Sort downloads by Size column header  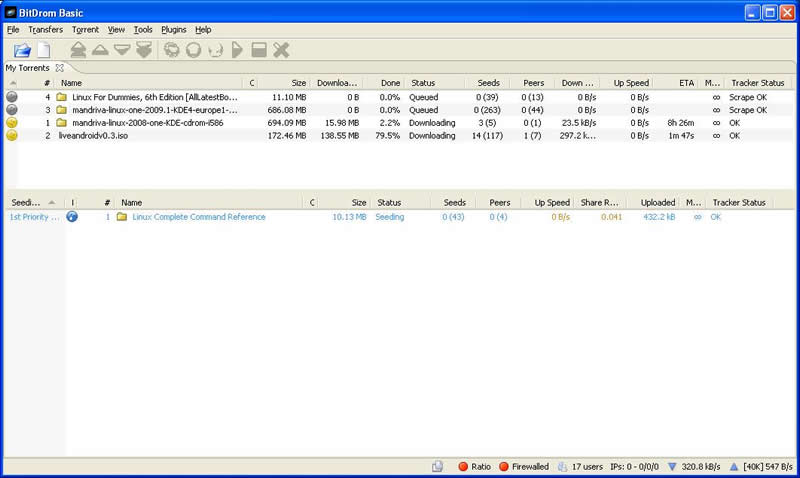pyautogui.click(x=298, y=83)
